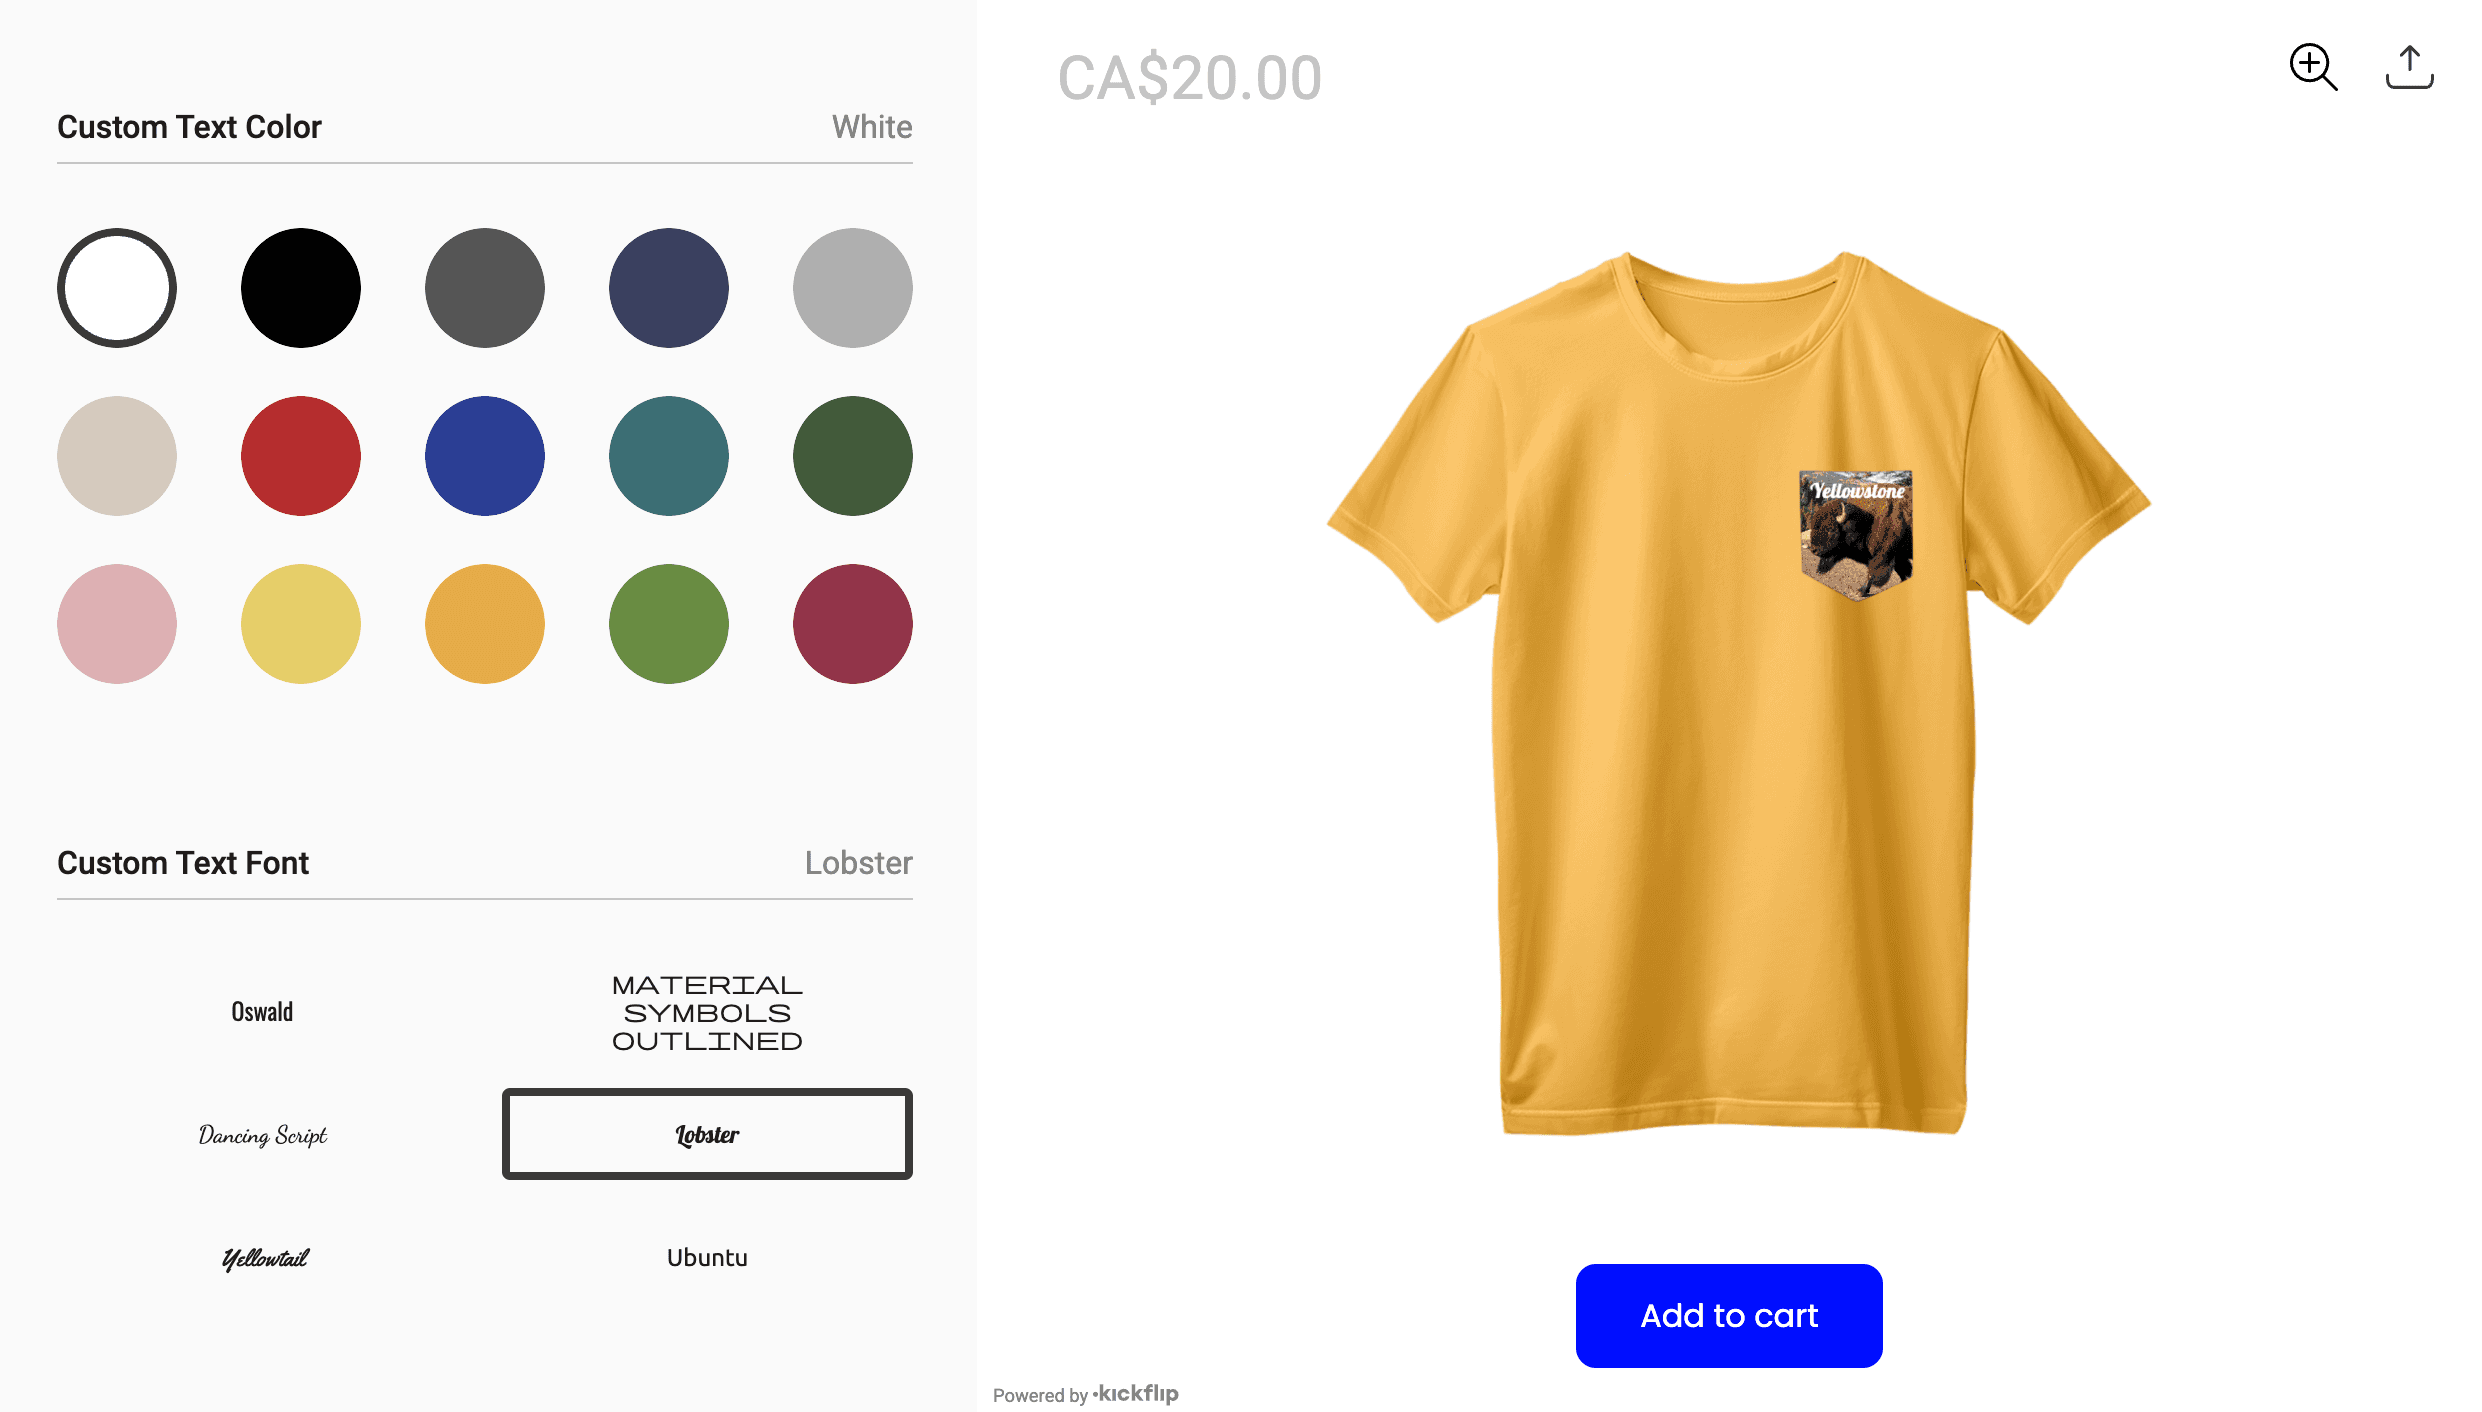Select the white color swatch

click(x=117, y=288)
